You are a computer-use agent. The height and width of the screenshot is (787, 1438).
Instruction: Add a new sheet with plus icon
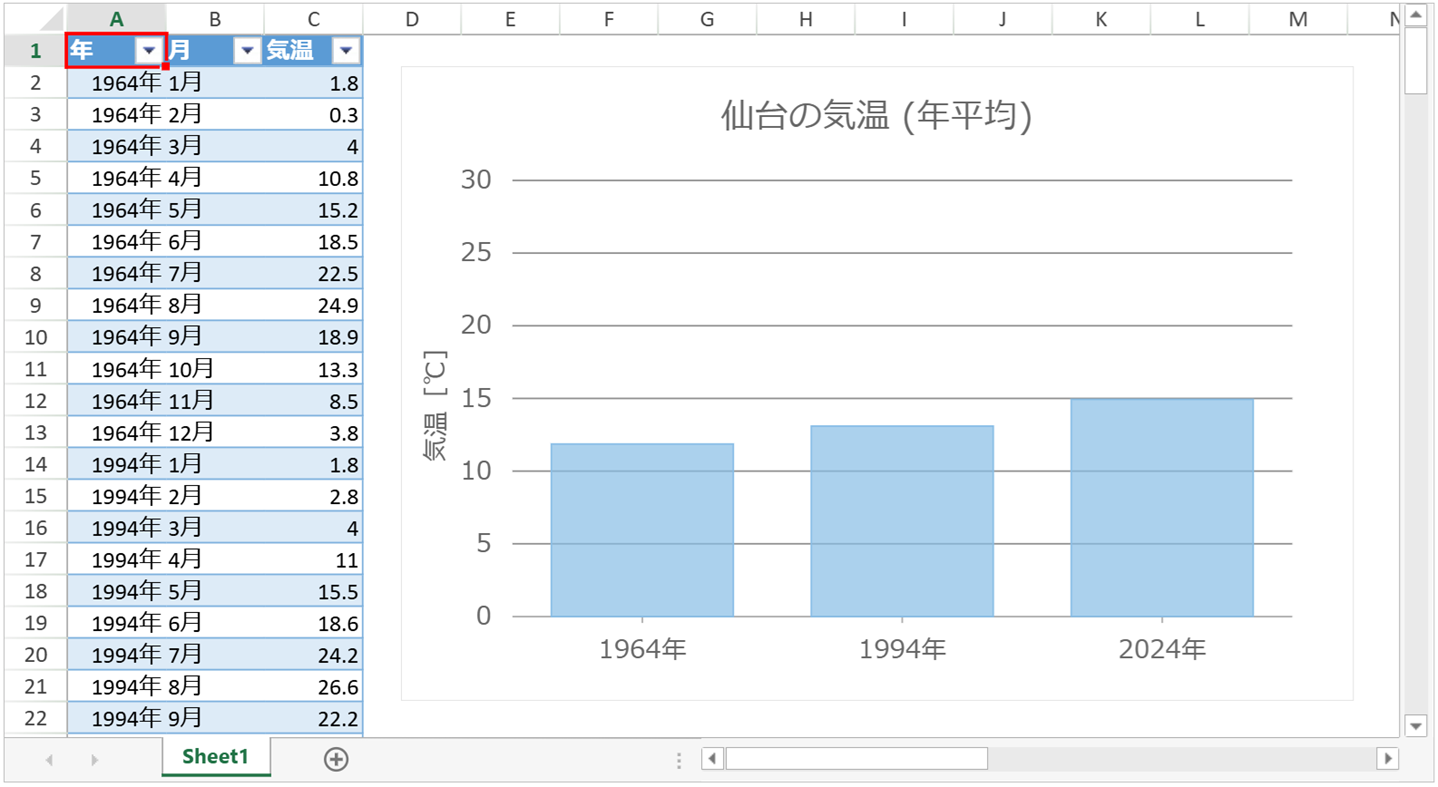[336, 759]
